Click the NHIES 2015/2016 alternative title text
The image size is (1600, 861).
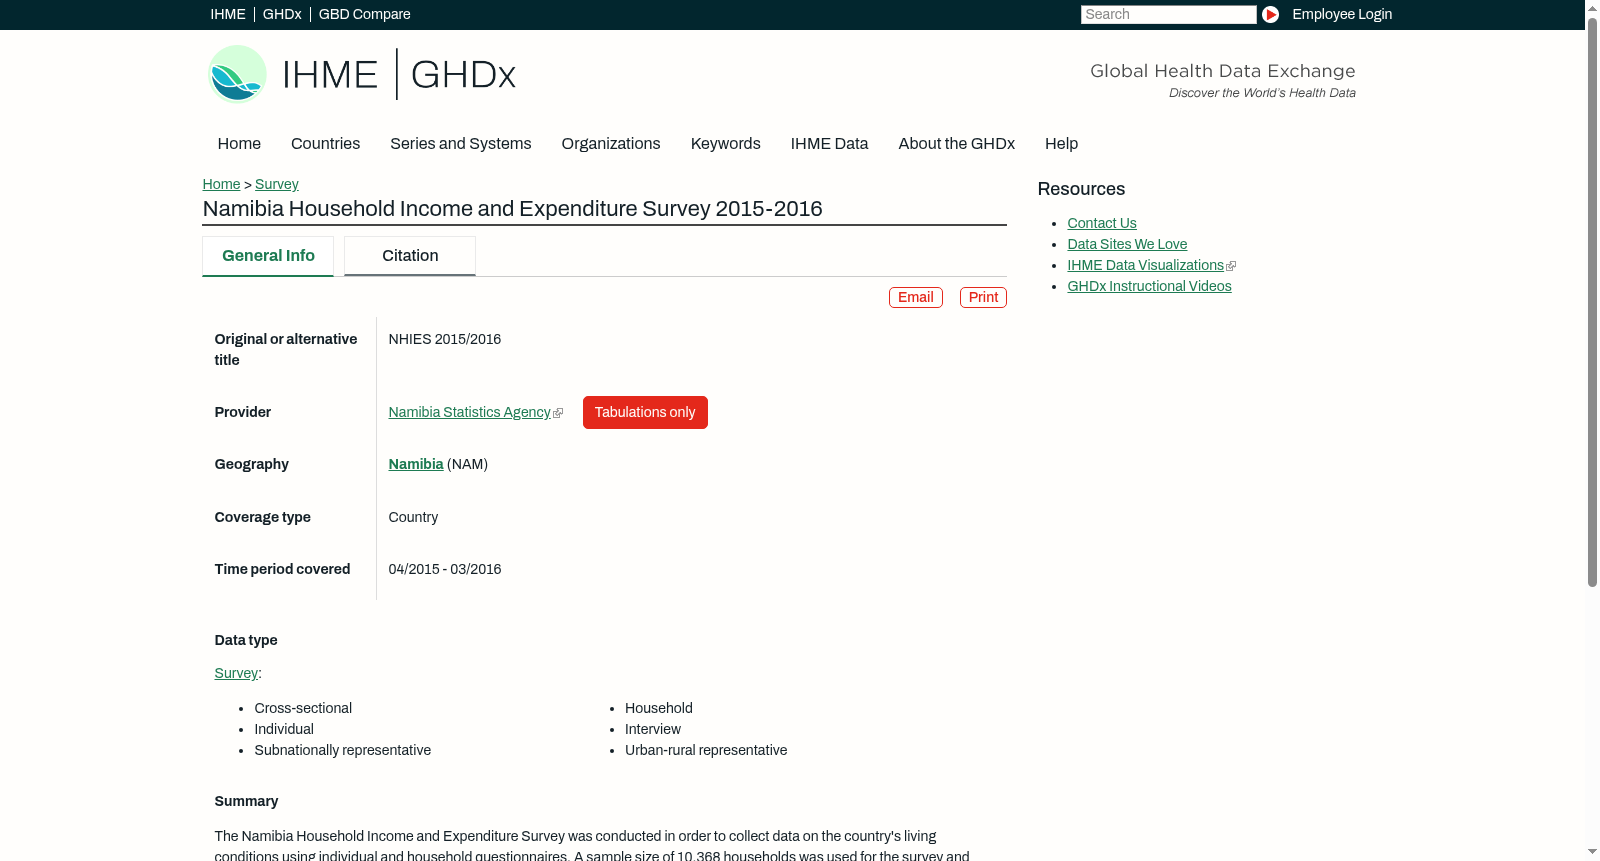point(444,339)
